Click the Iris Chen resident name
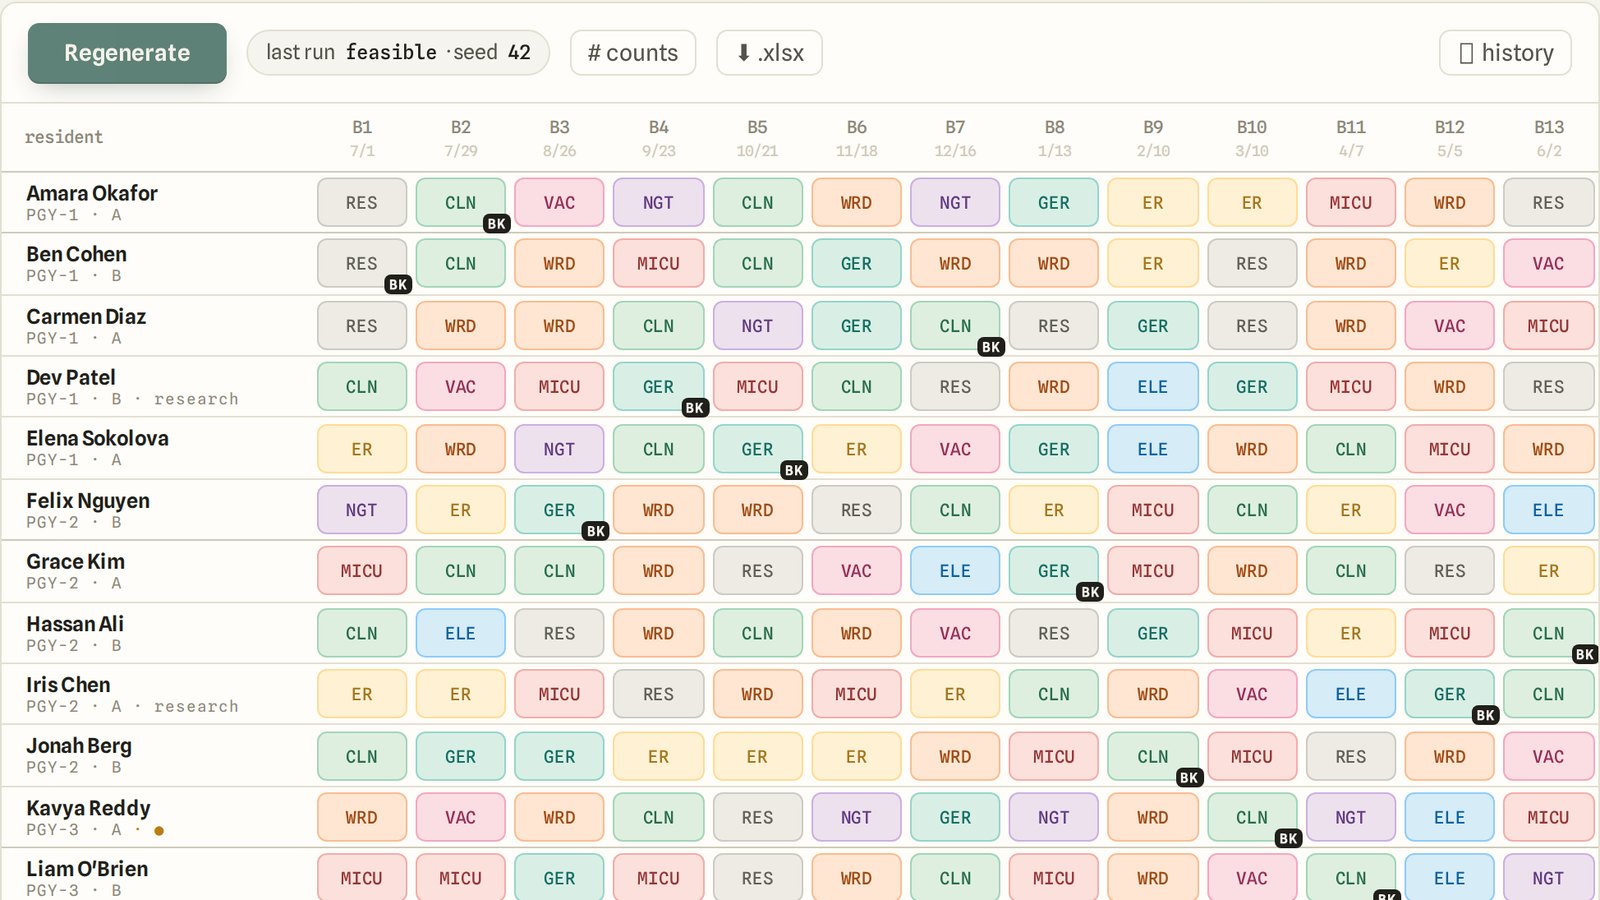Screen dimensions: 1600x900 point(68,685)
